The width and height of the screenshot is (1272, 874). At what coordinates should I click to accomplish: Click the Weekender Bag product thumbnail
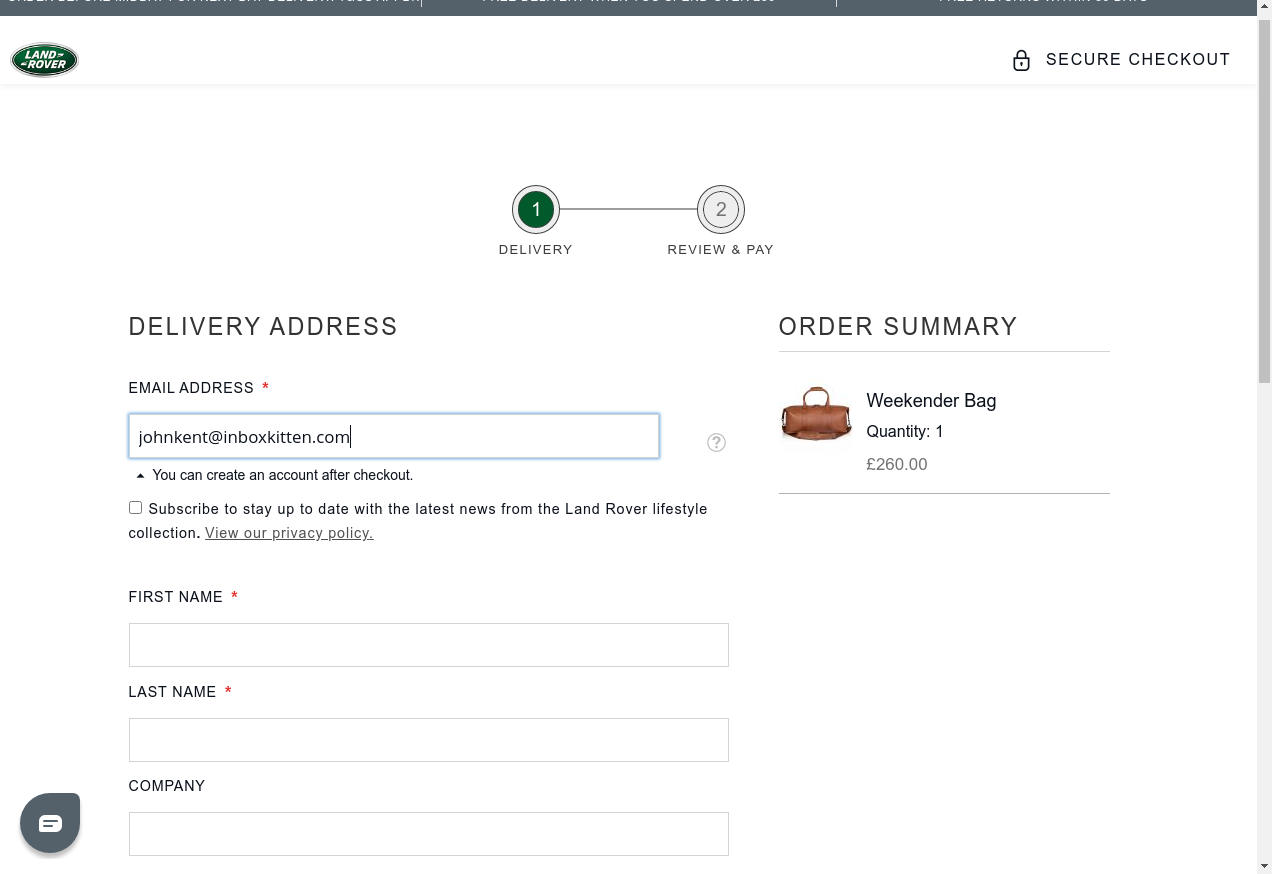pos(816,414)
